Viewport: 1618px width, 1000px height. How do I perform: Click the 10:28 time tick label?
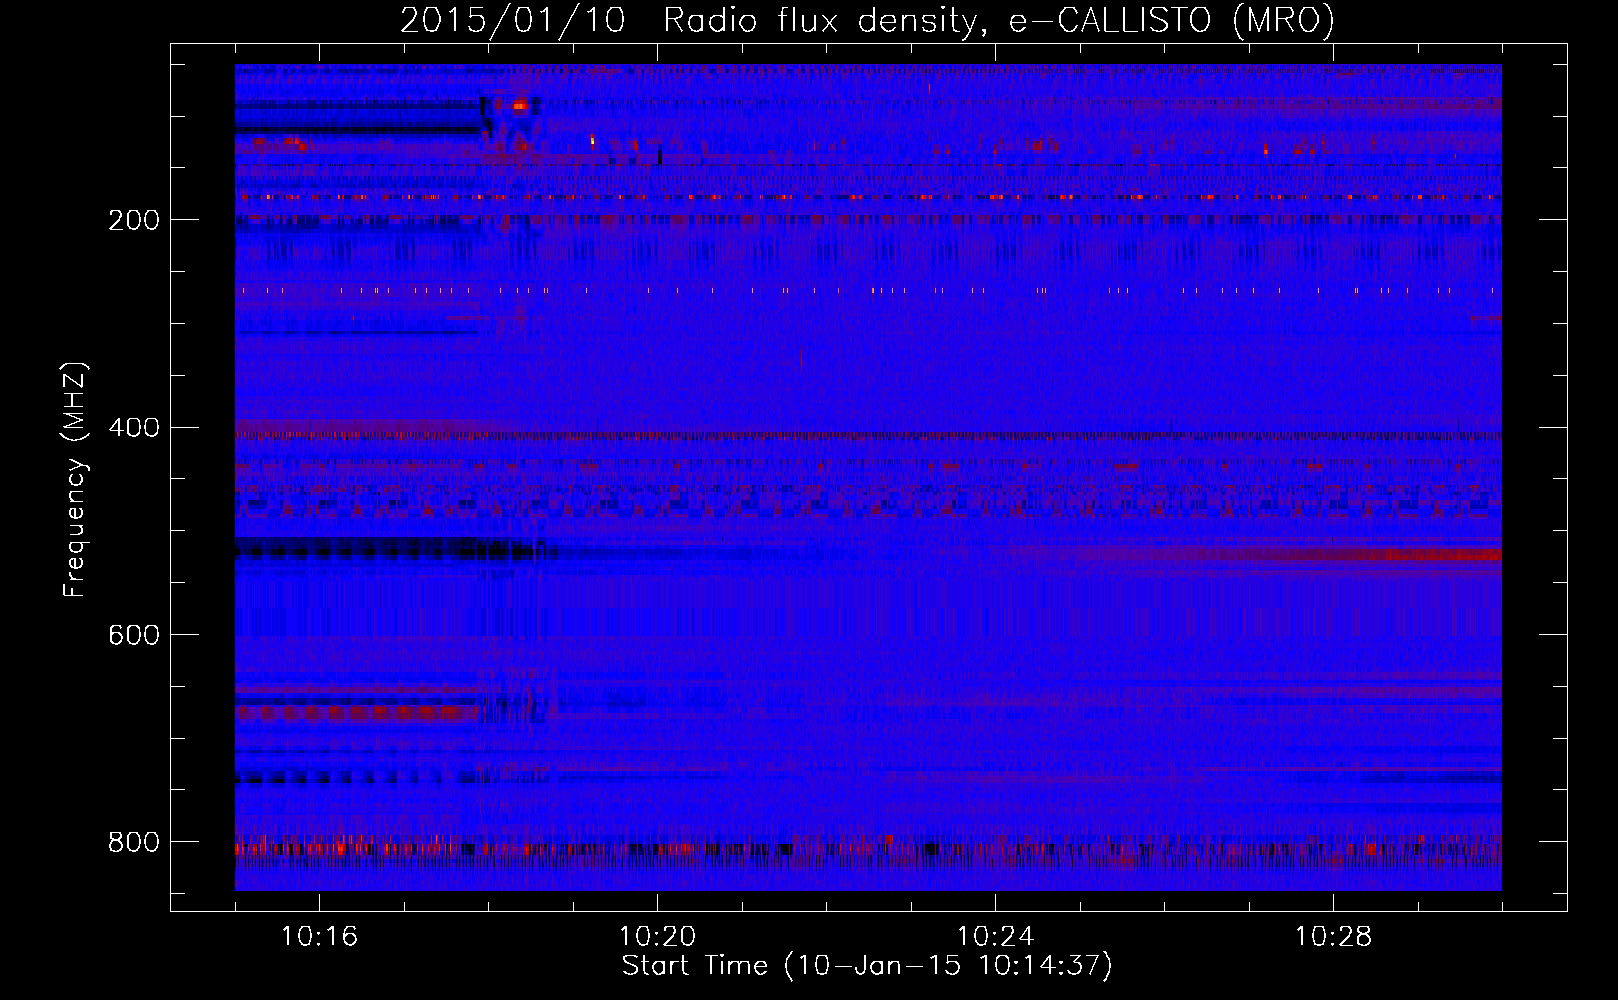point(1334,937)
